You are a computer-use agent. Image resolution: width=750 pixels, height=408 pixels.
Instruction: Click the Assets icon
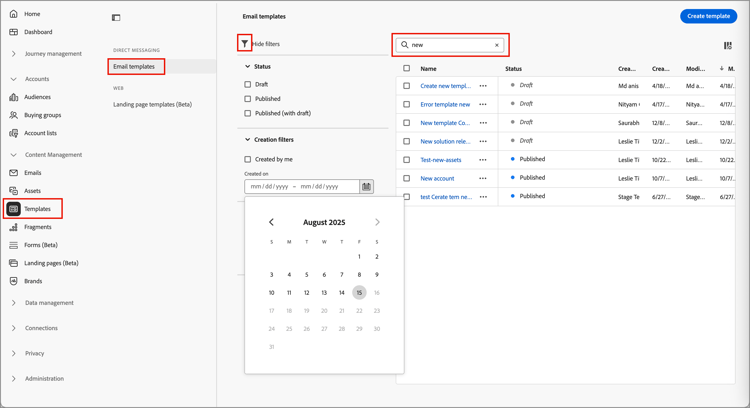[x=13, y=191]
